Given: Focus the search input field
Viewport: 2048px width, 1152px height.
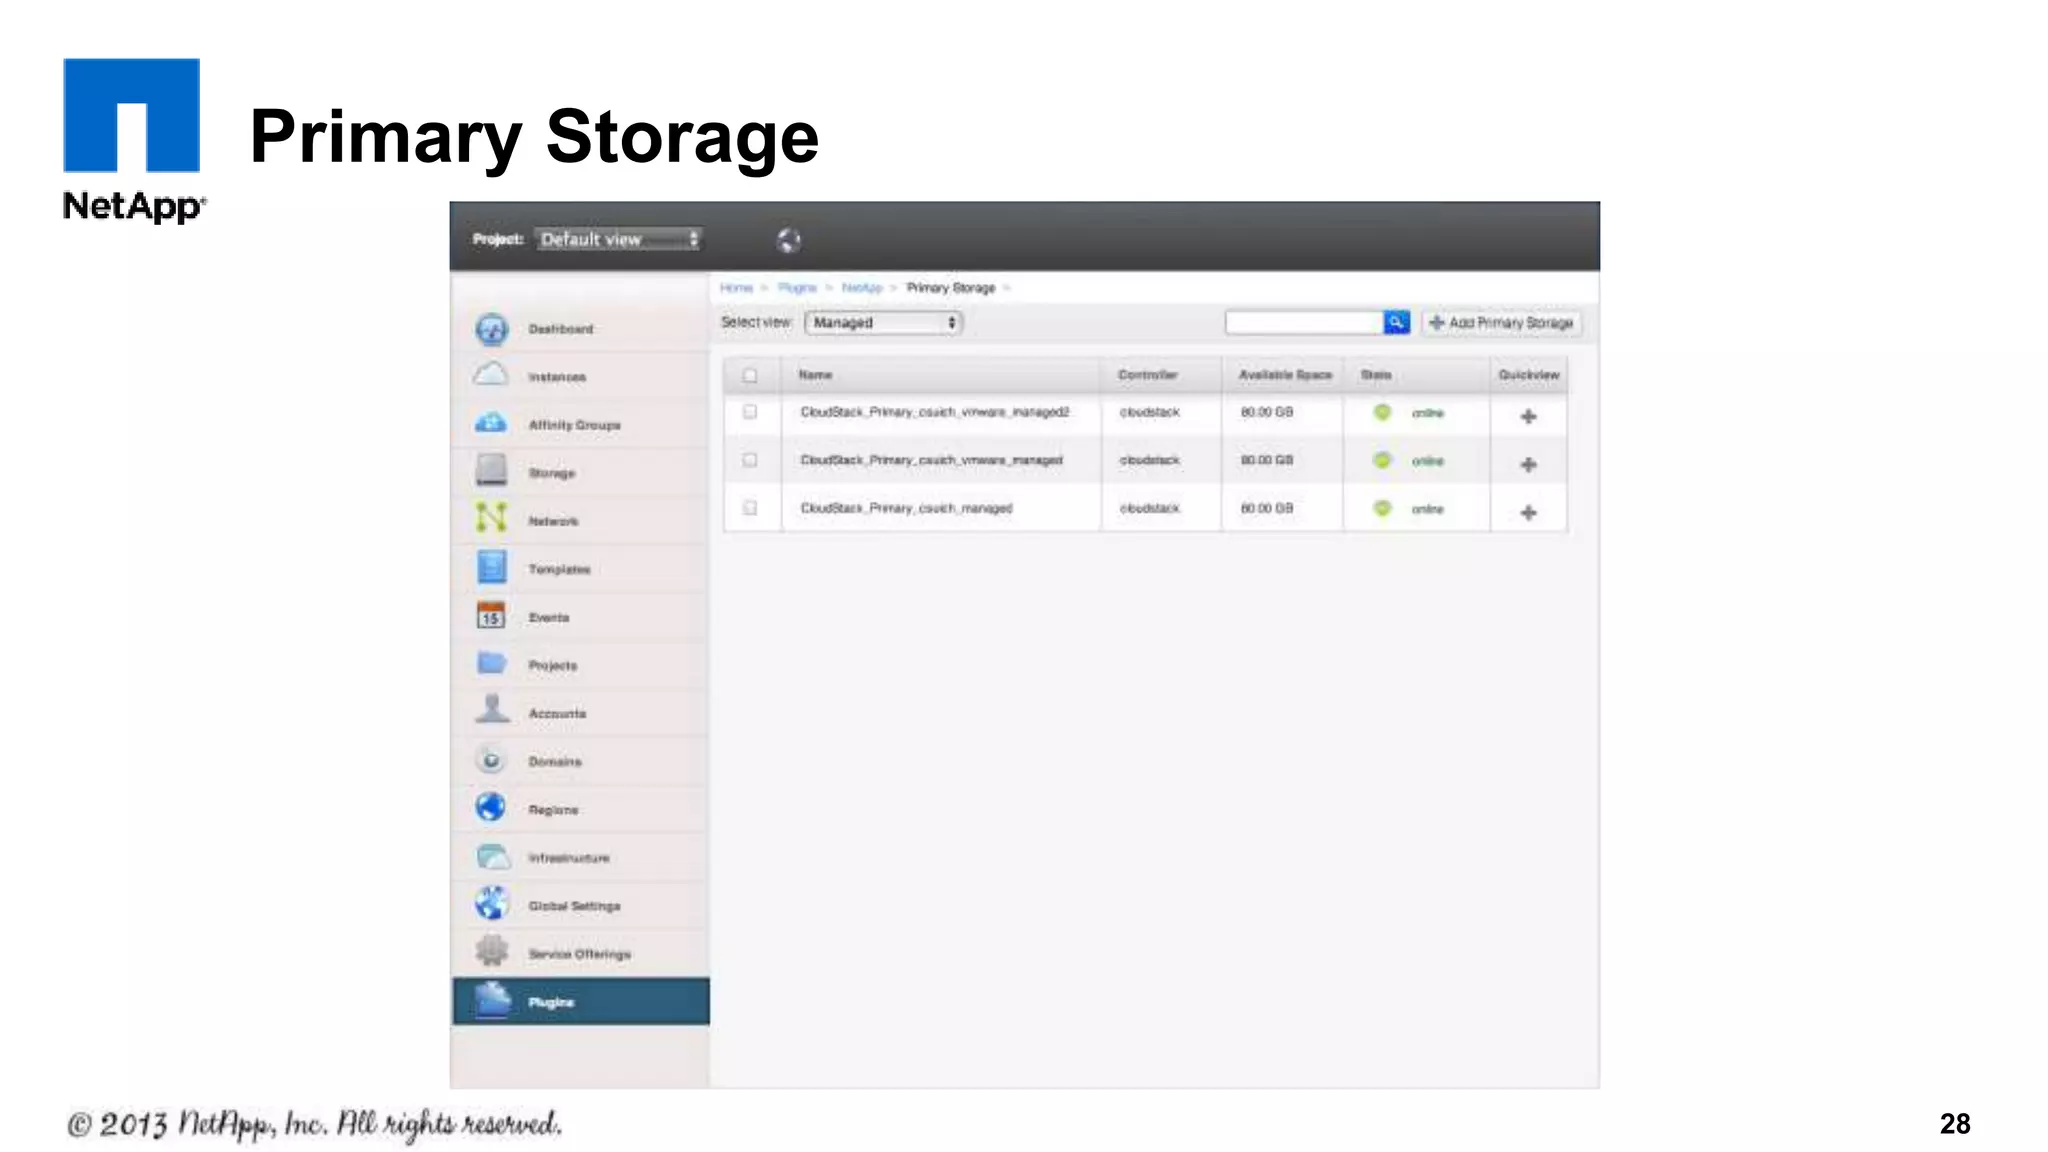Looking at the screenshot, I should click(x=1305, y=322).
